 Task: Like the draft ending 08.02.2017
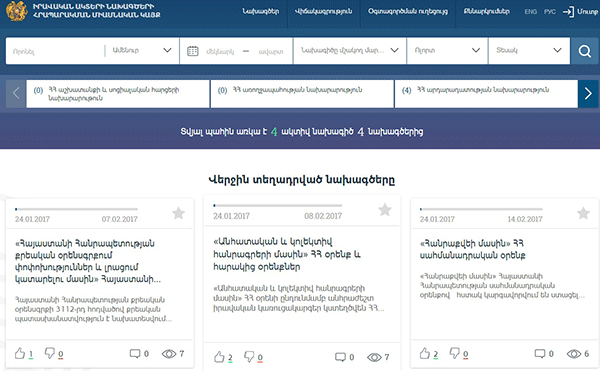pyautogui.click(x=219, y=357)
